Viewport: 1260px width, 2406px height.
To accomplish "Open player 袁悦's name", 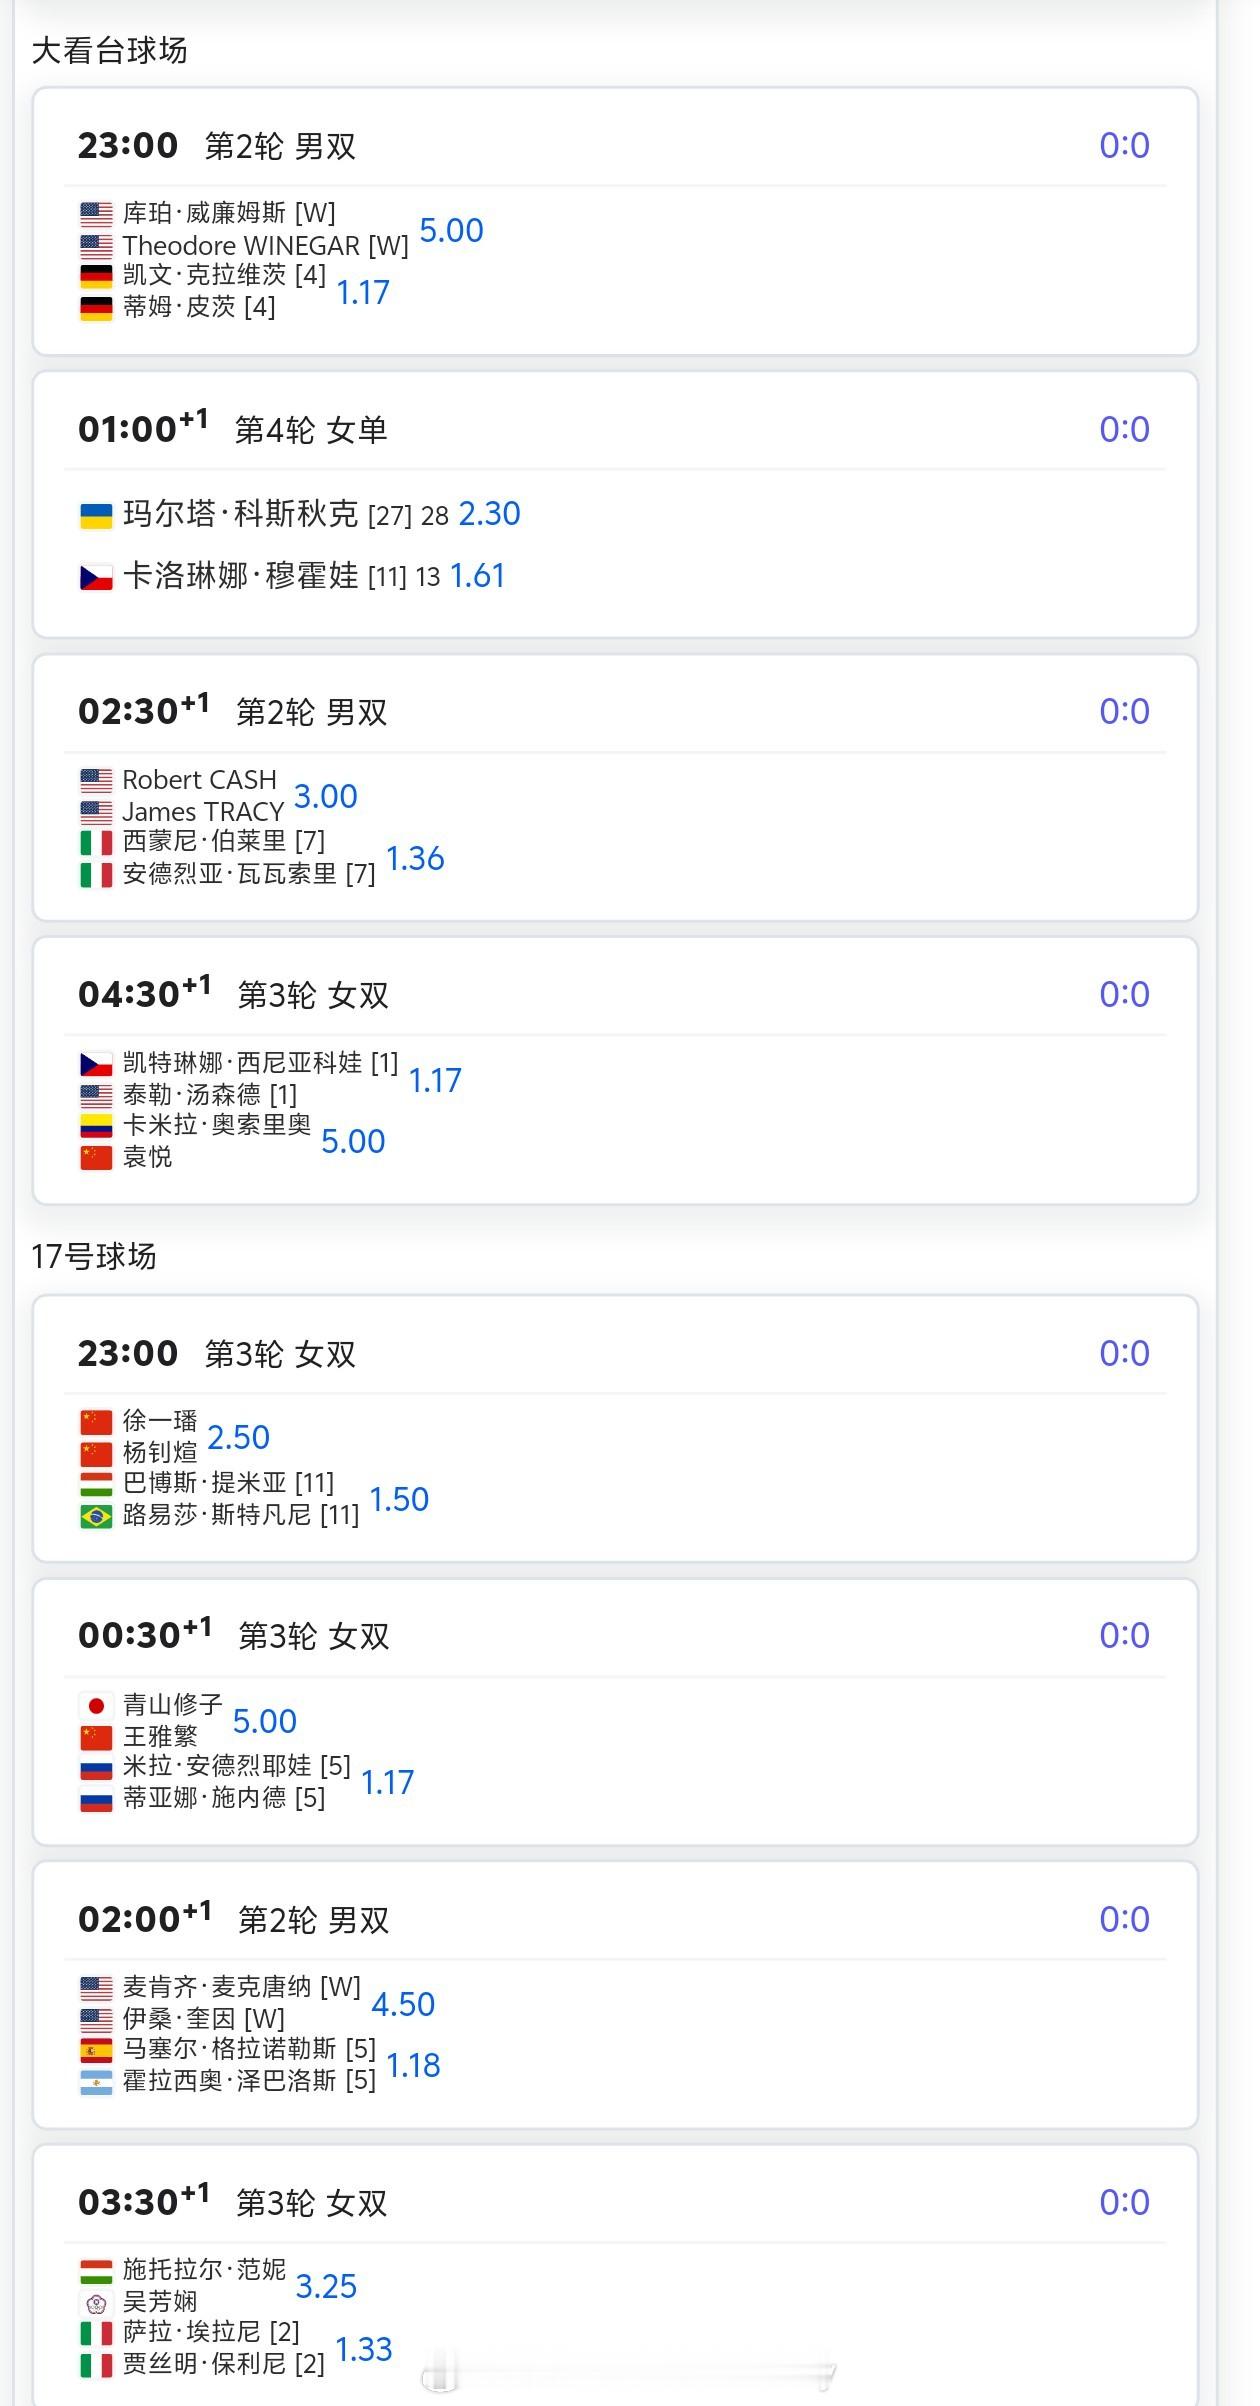I will tap(147, 1157).
